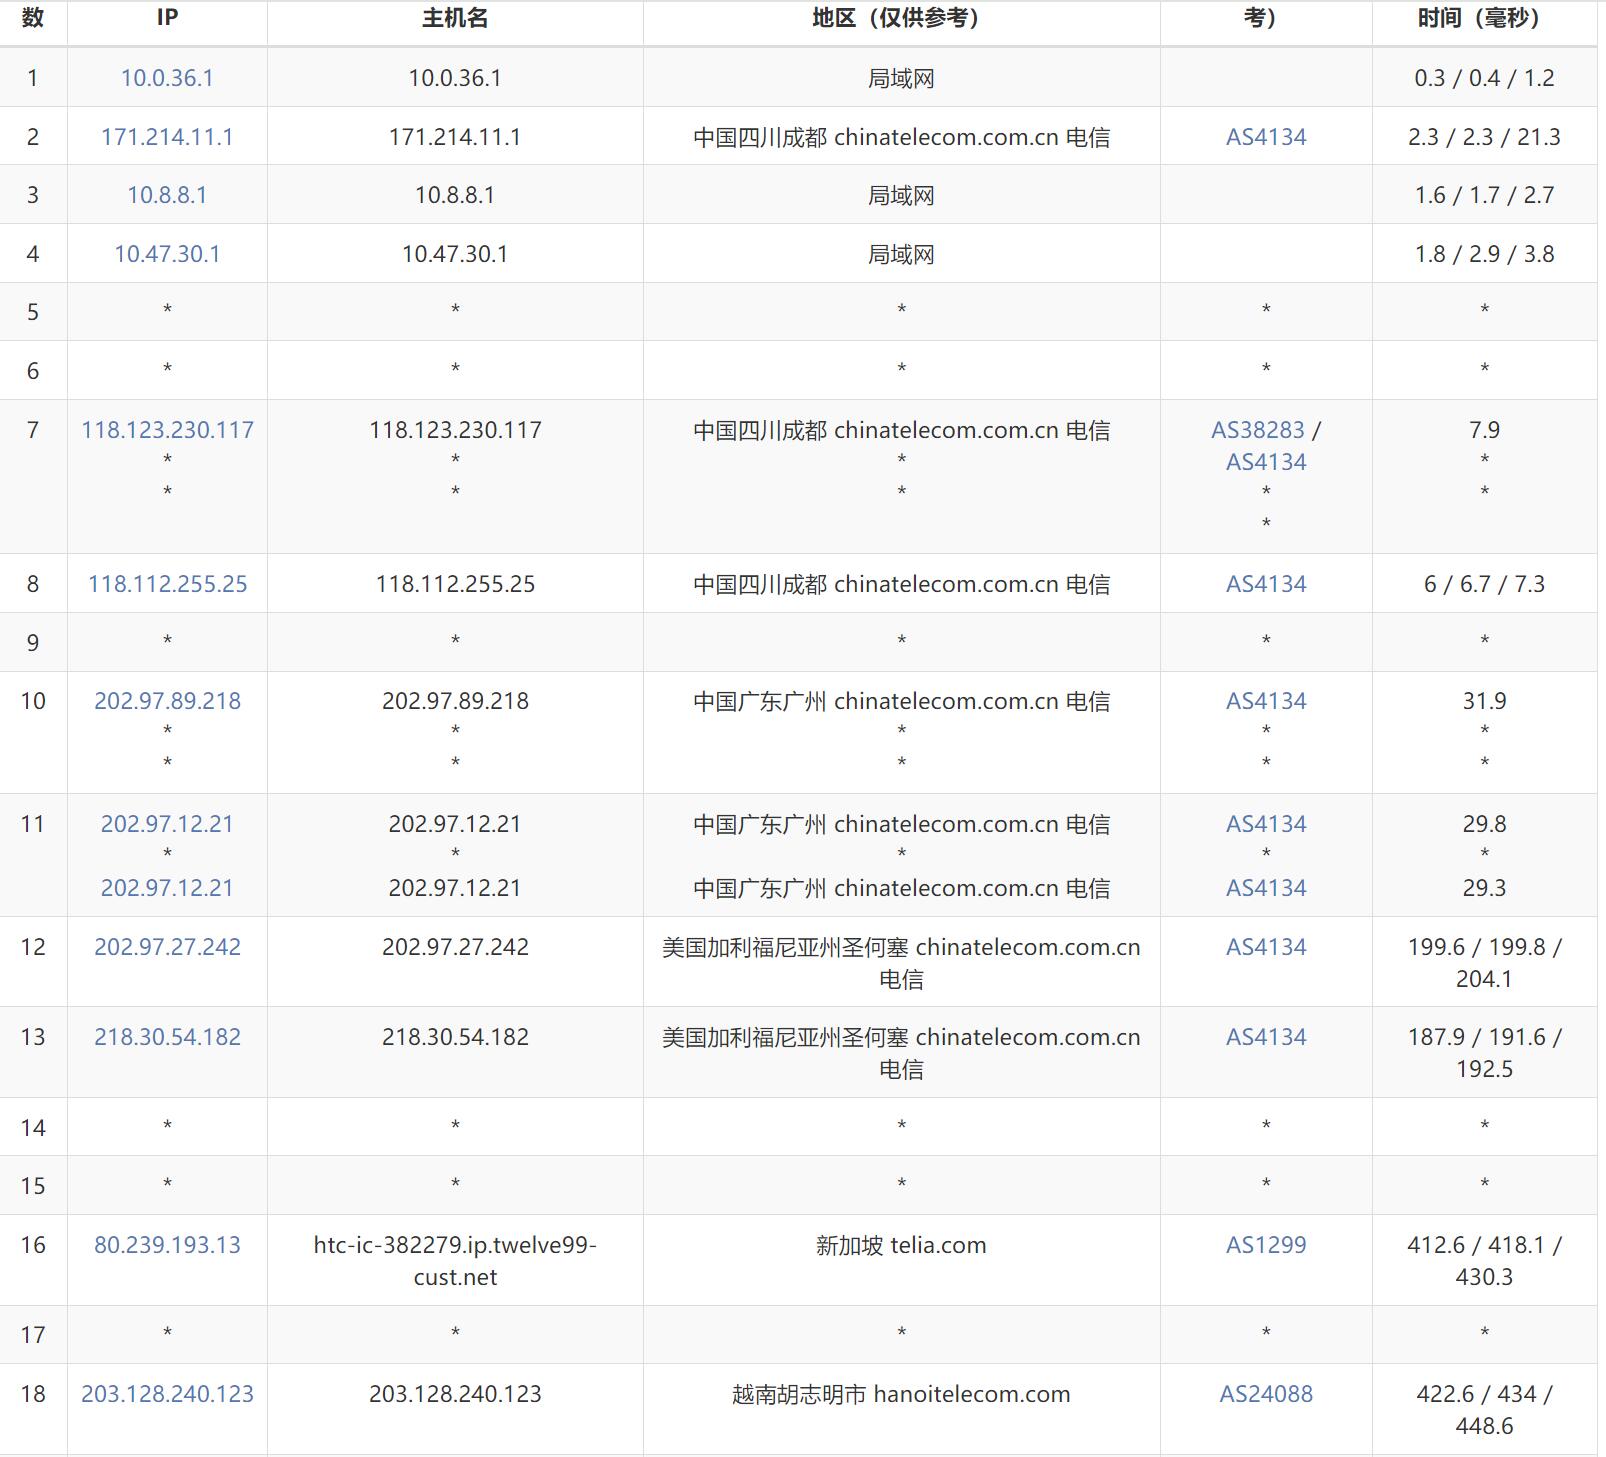
Task: Select time value 31.9 in hop 10
Action: tap(1484, 701)
